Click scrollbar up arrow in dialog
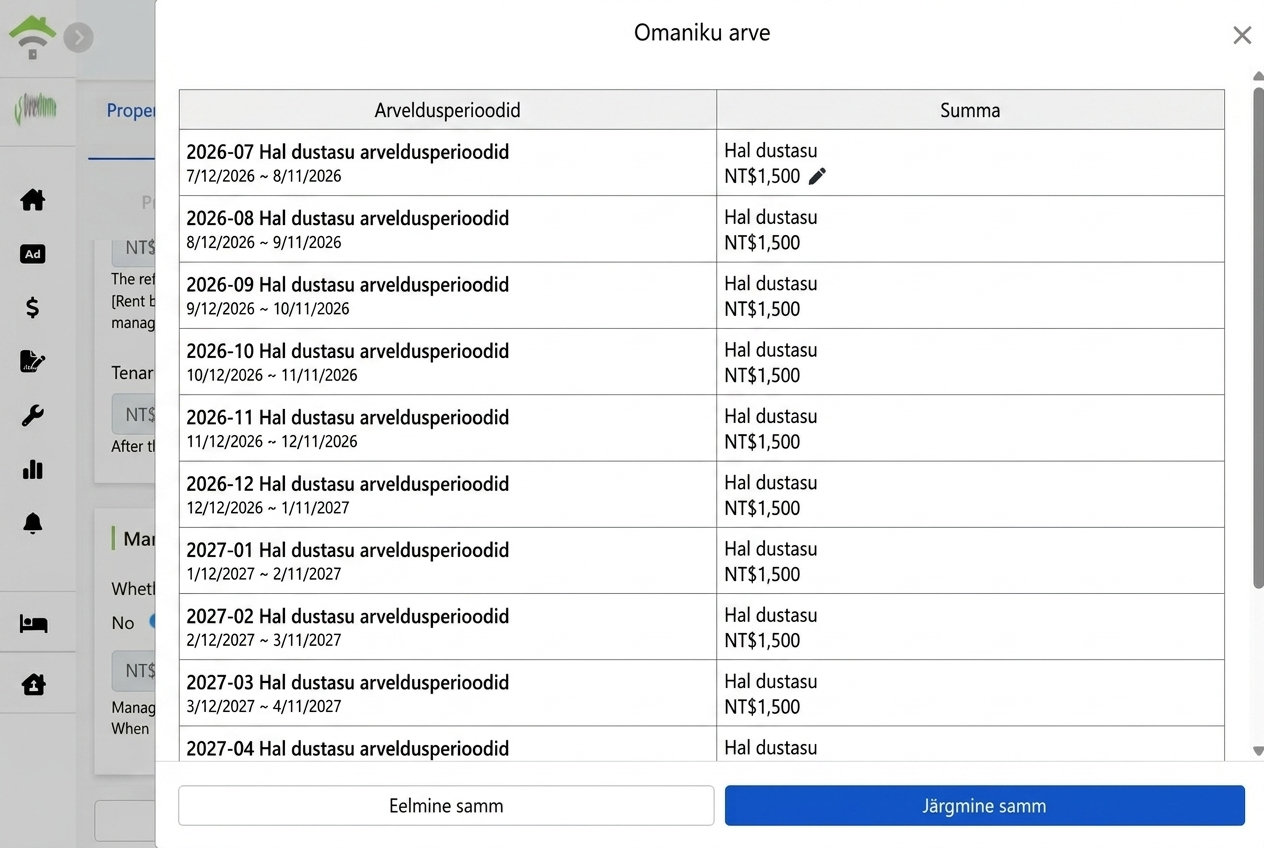Viewport: 1264px width, 848px height. (1258, 76)
